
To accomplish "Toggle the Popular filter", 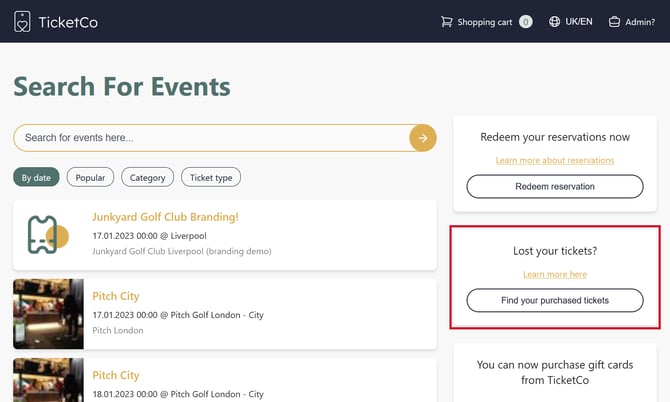I will (x=90, y=178).
